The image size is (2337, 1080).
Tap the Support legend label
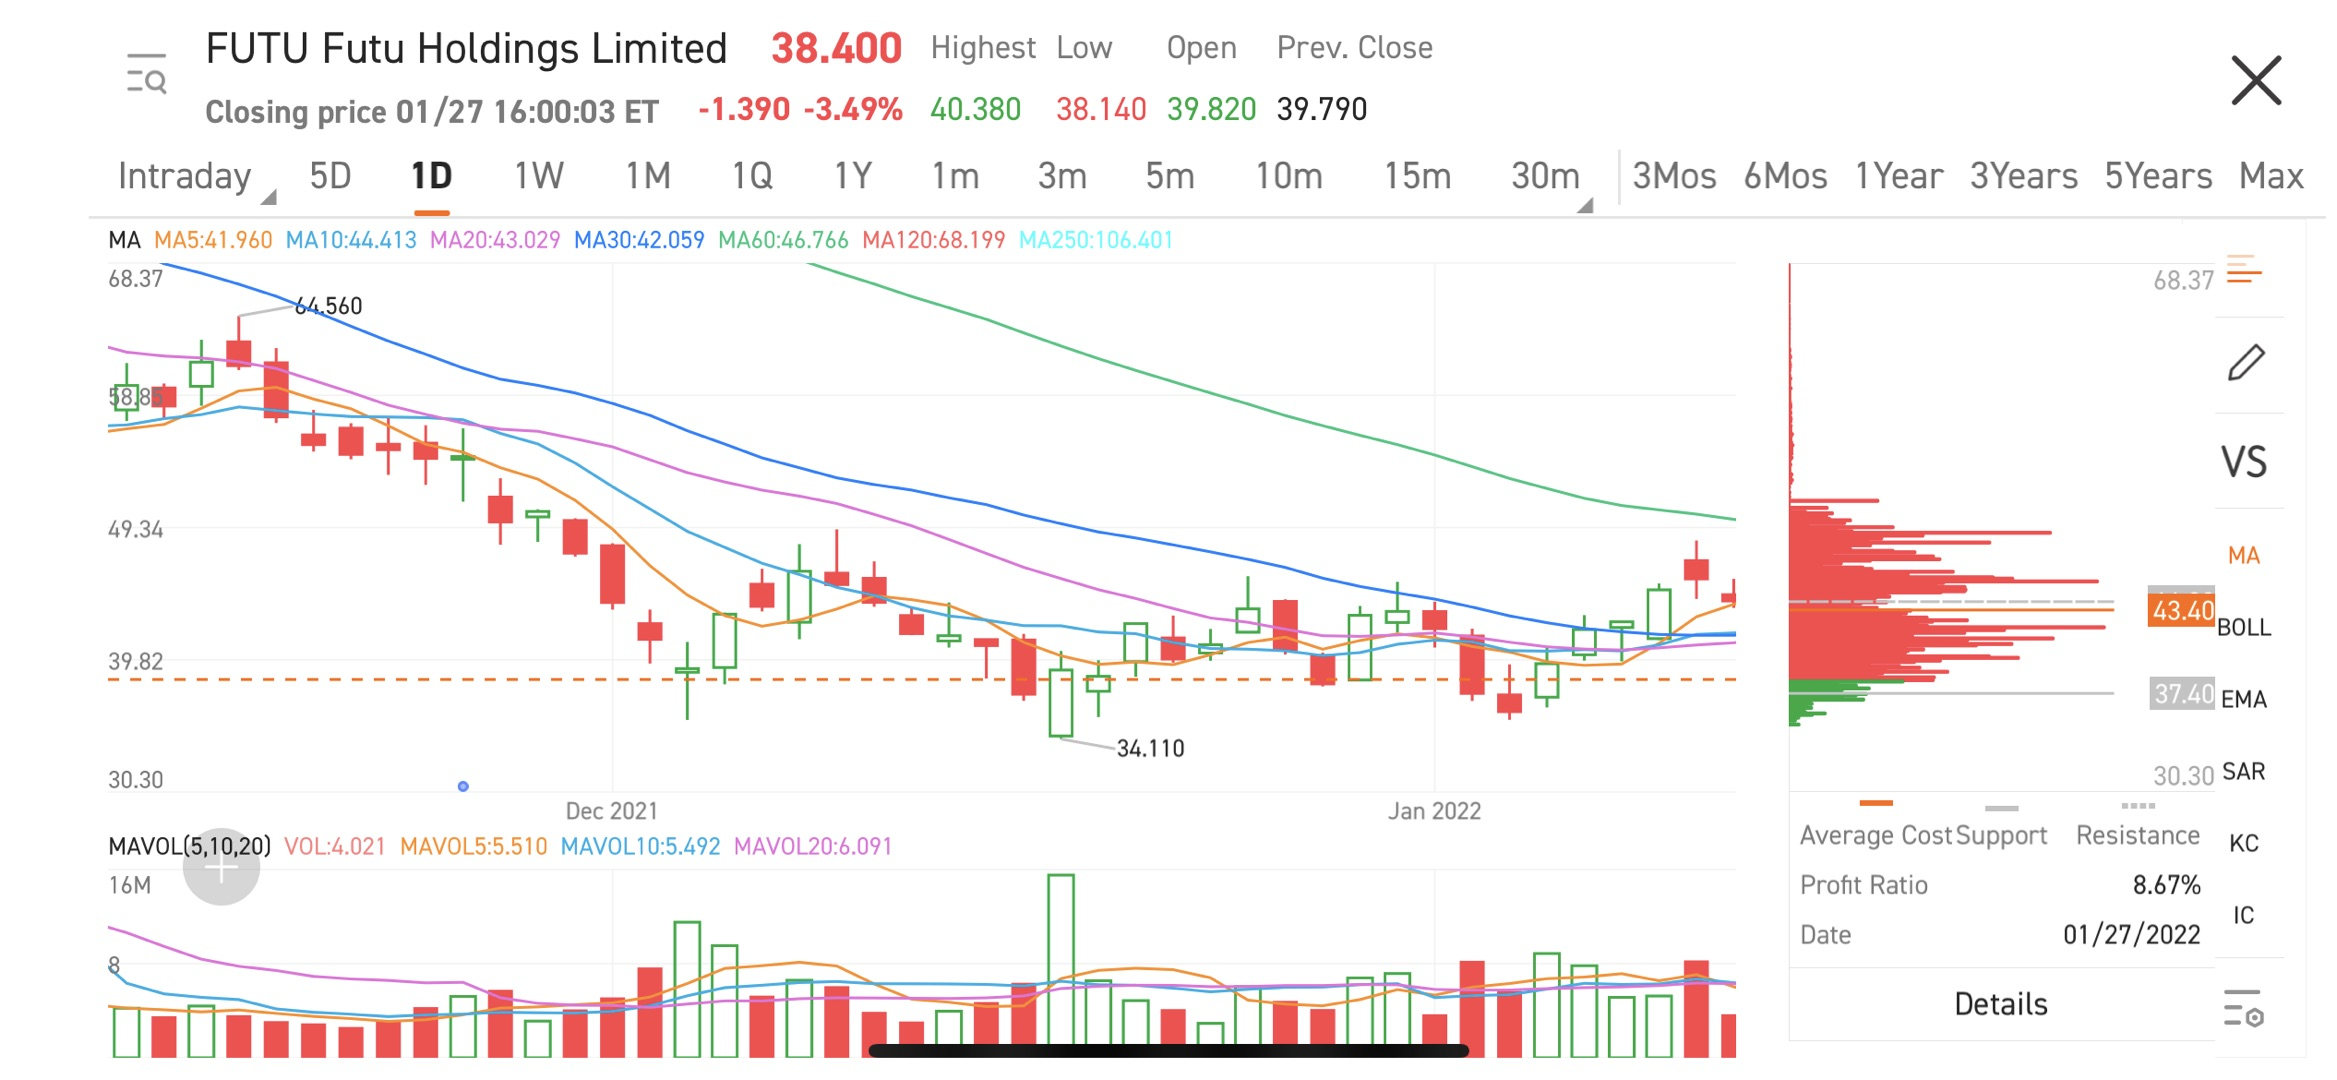[2002, 835]
